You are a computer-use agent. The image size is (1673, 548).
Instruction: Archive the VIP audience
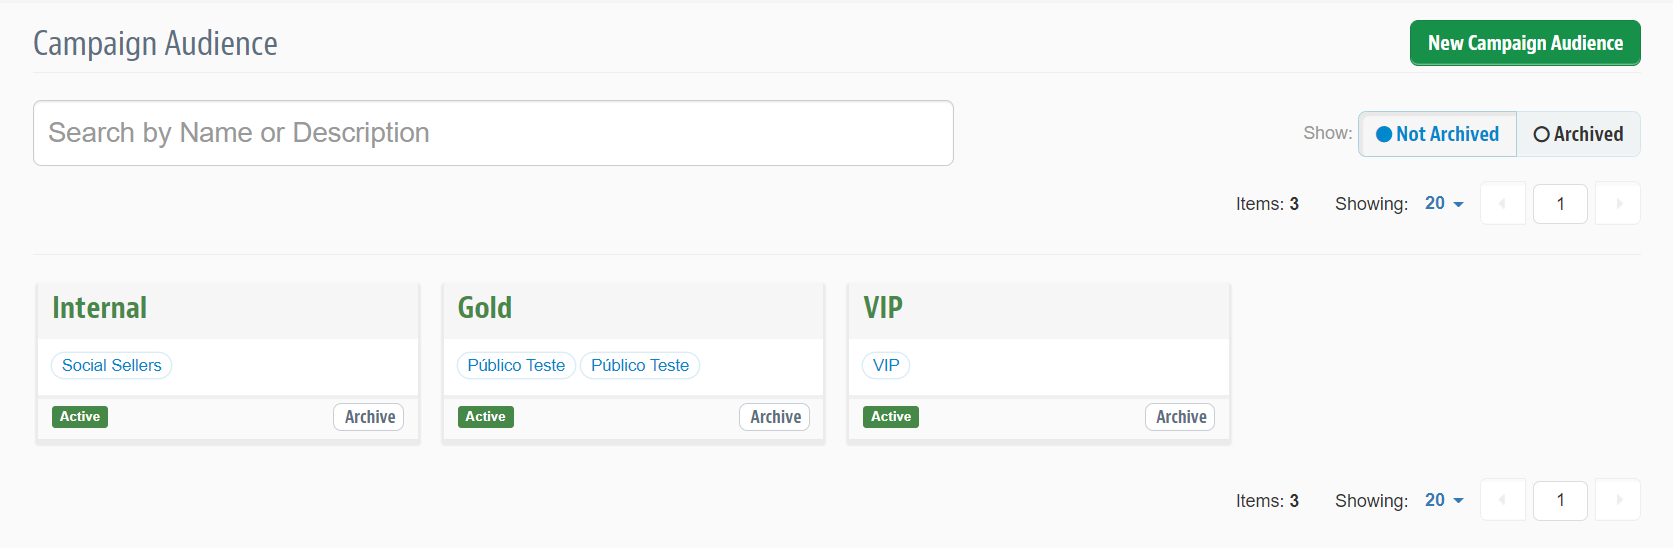tap(1180, 417)
